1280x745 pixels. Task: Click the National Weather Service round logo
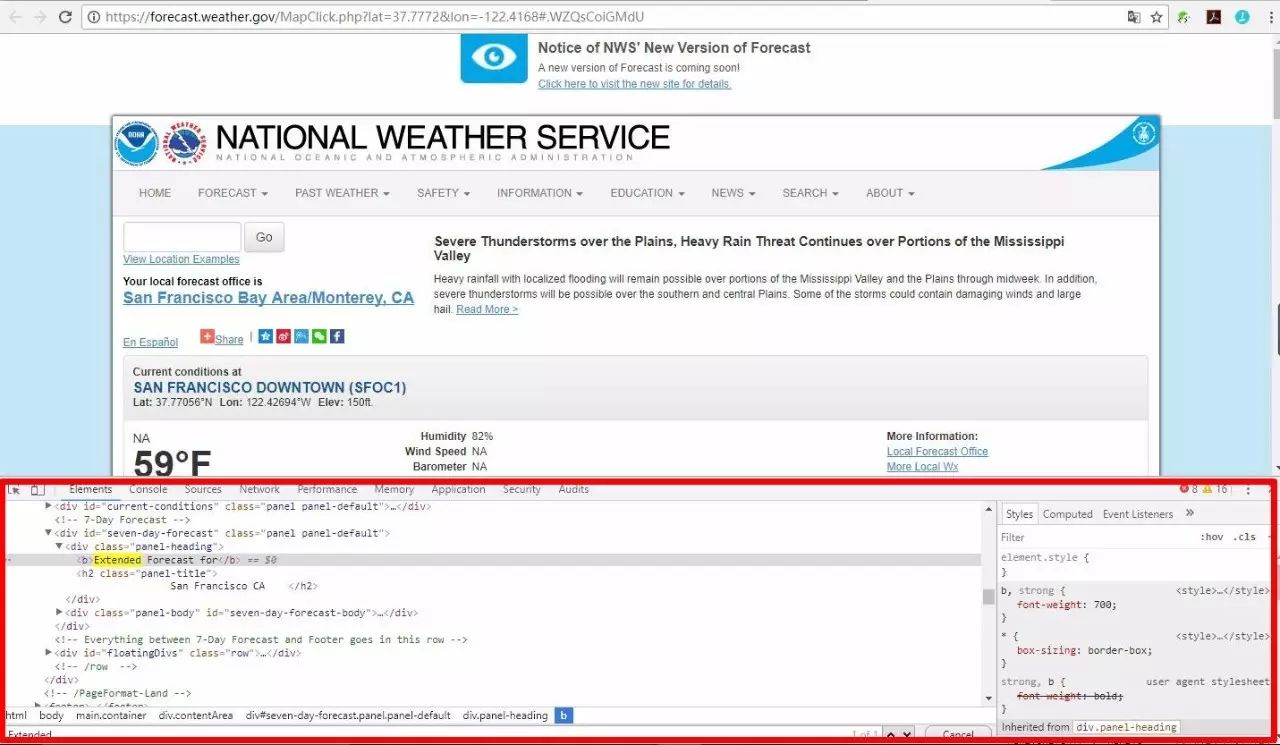pyautogui.click(x=185, y=143)
